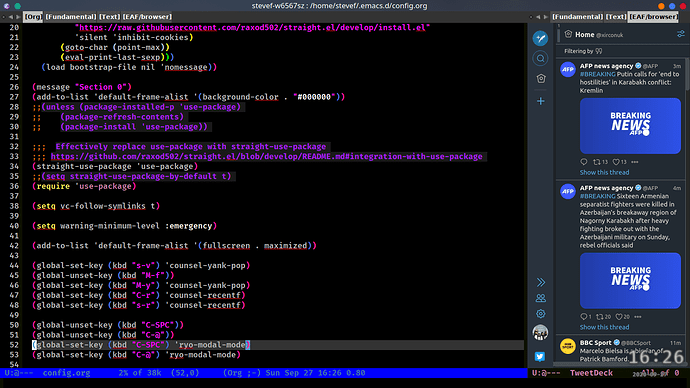Select the [EAF/browser] tab in left window
This screenshot has height=388, width=690.
[147, 17]
